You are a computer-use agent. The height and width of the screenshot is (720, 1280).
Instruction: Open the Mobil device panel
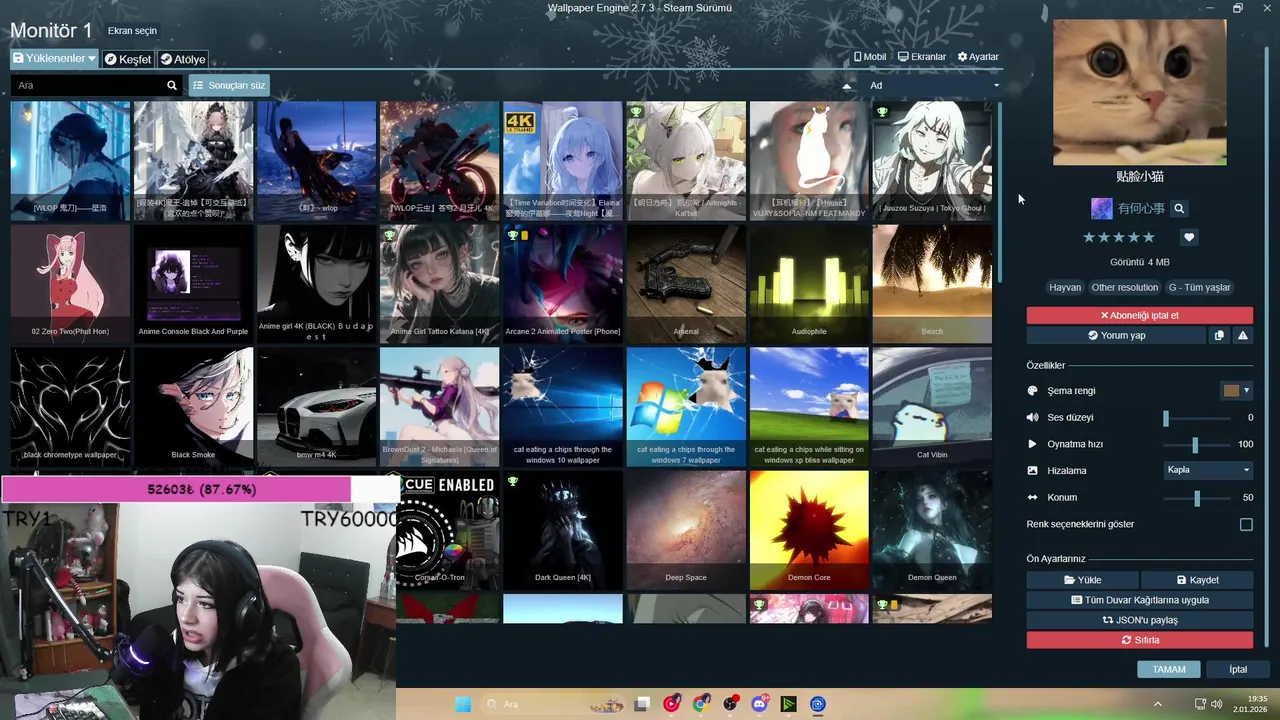tap(869, 57)
